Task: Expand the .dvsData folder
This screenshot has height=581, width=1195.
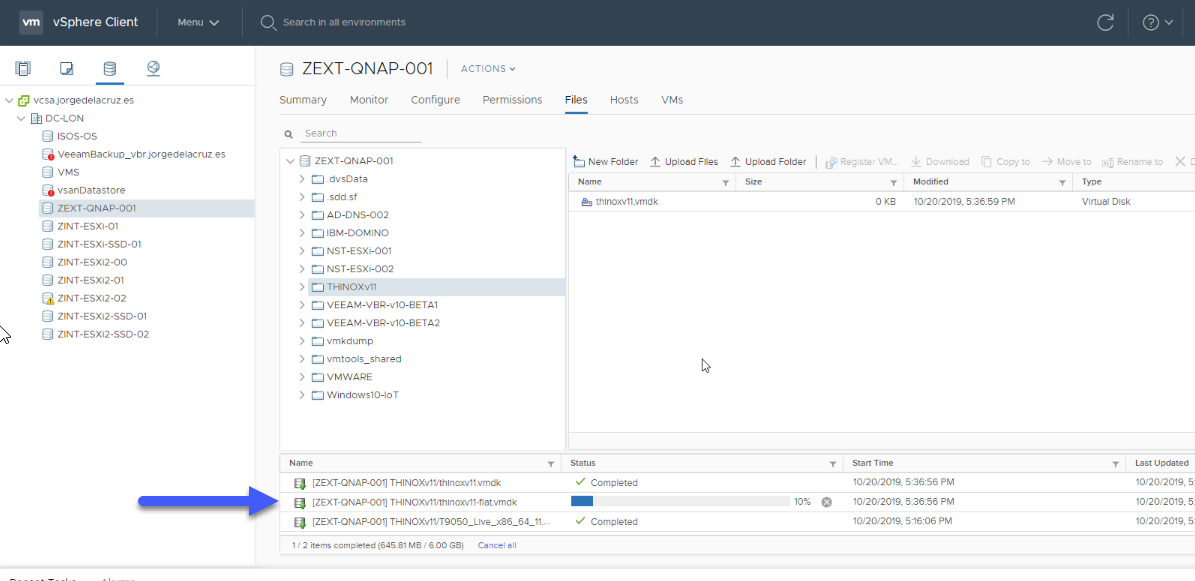Action: click(x=303, y=179)
